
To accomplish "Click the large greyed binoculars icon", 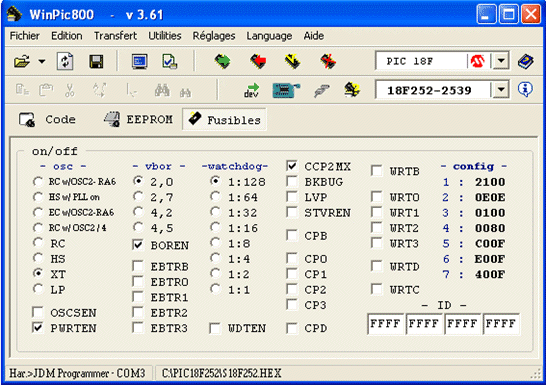I will coord(162,90).
